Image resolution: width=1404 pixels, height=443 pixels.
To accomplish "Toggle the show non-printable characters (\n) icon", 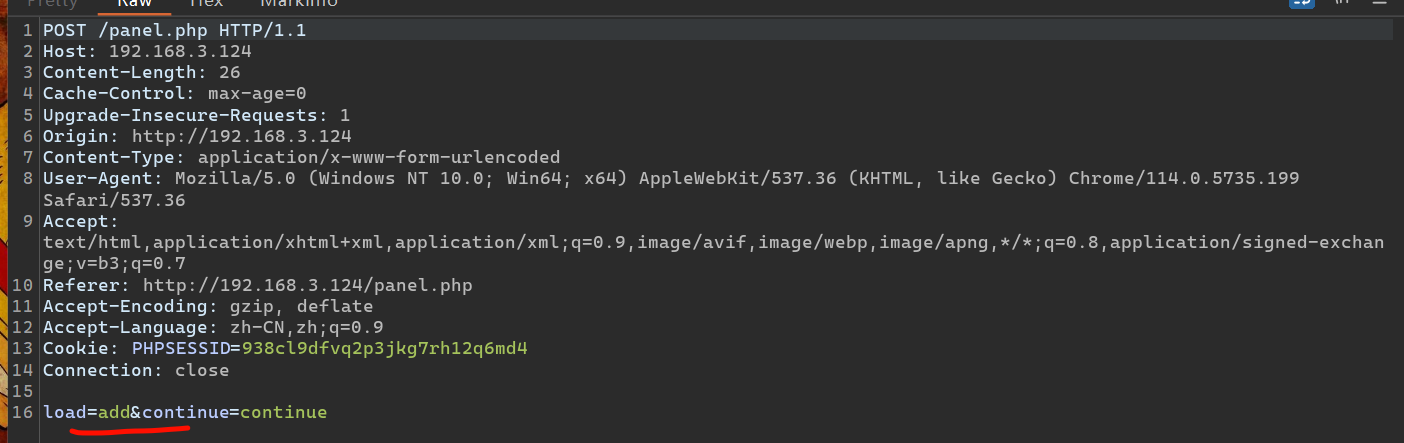I will [1341, 3].
